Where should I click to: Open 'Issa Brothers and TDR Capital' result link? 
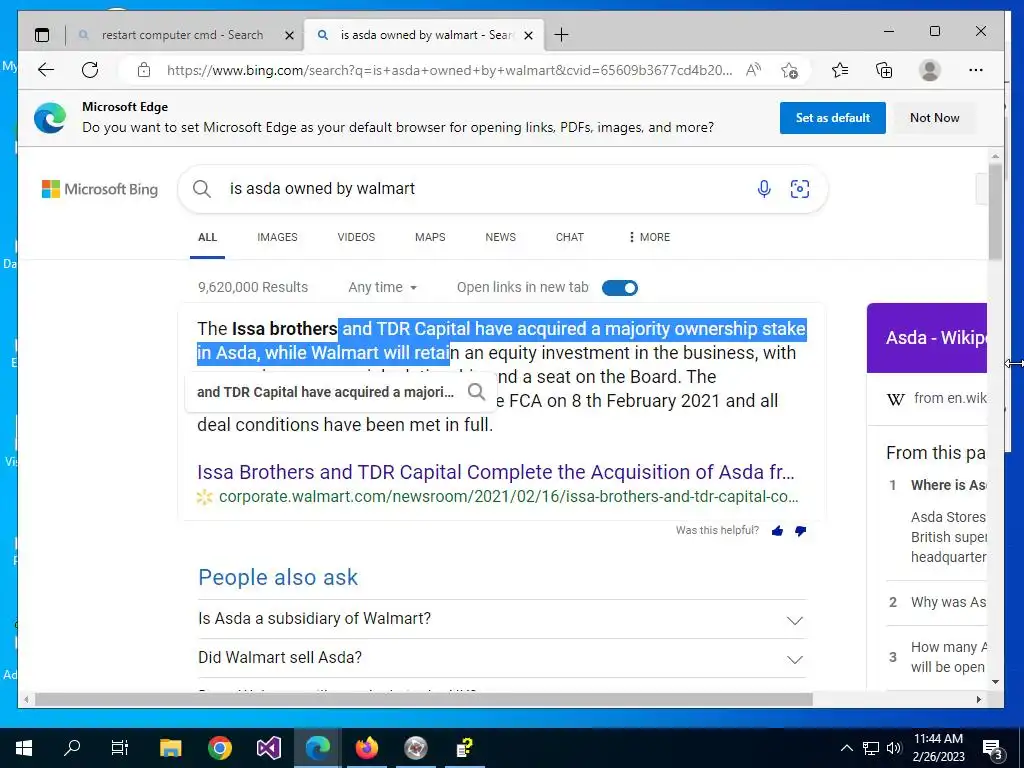pyautogui.click(x=496, y=472)
